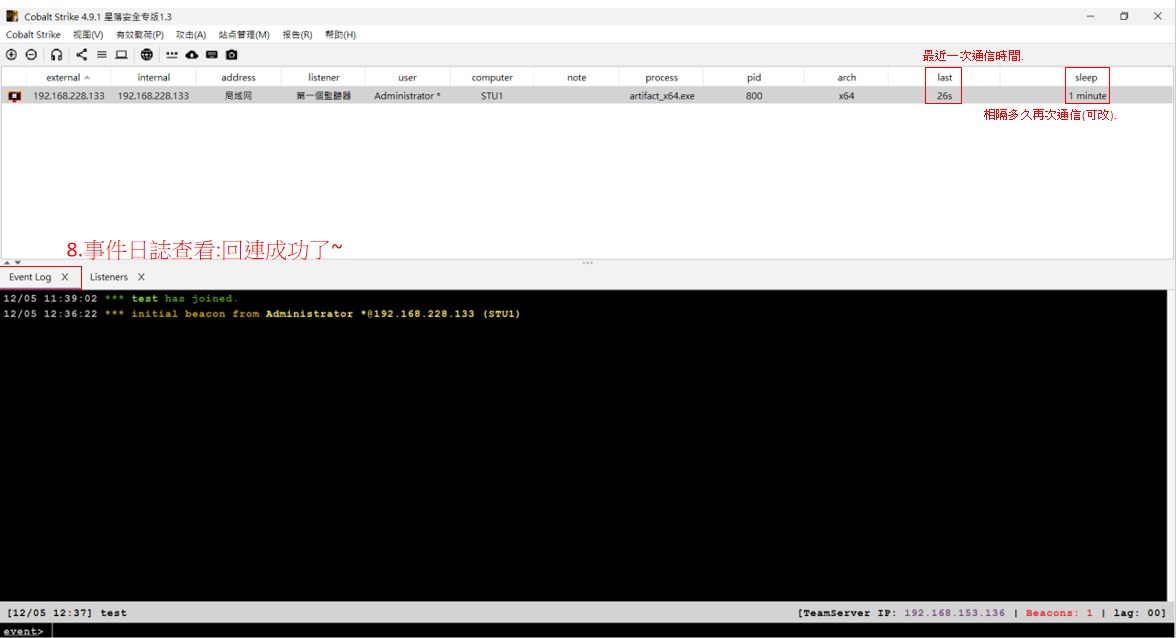This screenshot has height=638, width=1176.
Task: Click the disconnect minus icon in toolbar
Action: (x=32, y=55)
